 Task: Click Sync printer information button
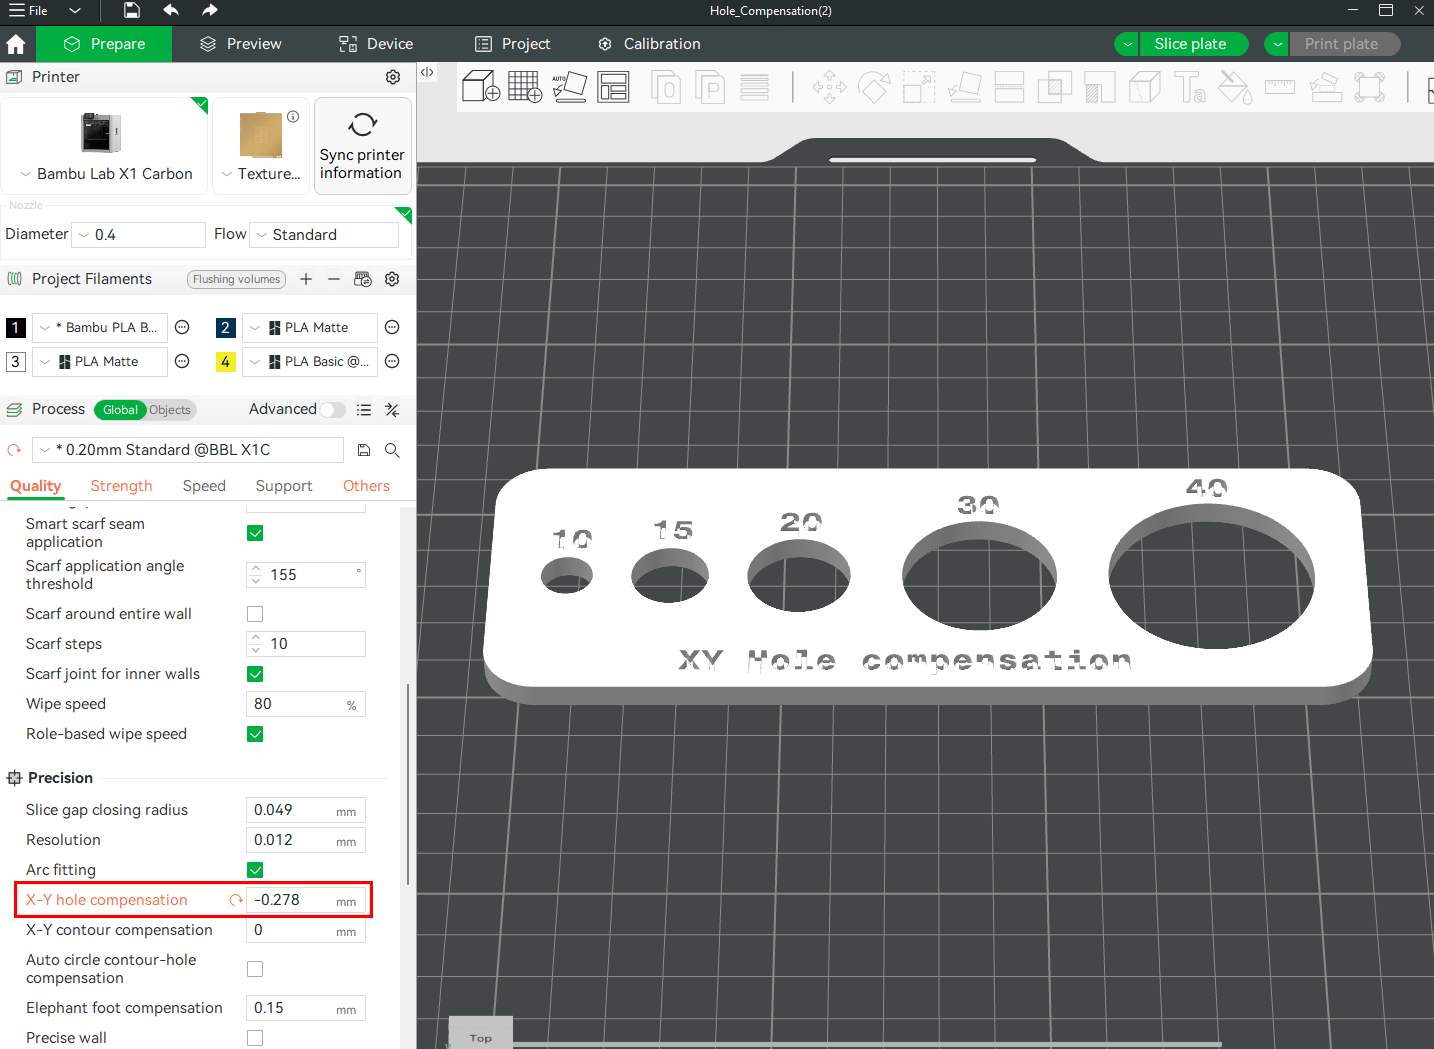(362, 147)
